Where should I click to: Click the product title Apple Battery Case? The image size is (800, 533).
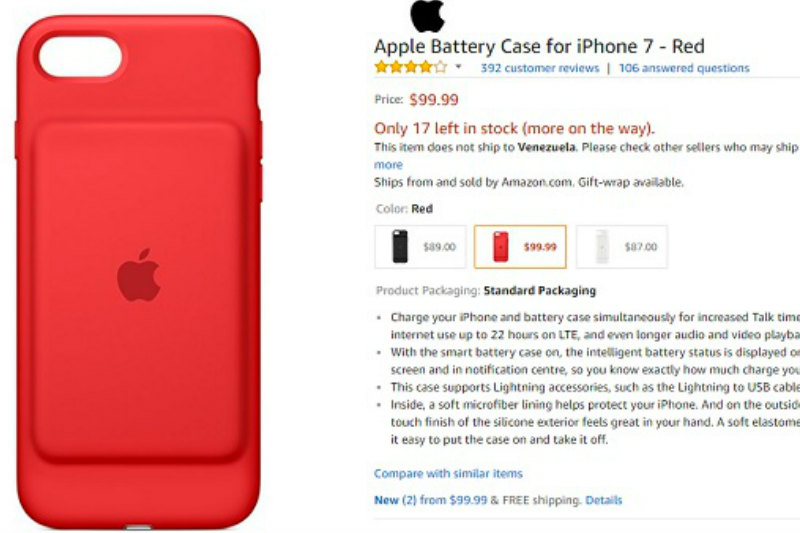pos(539,46)
